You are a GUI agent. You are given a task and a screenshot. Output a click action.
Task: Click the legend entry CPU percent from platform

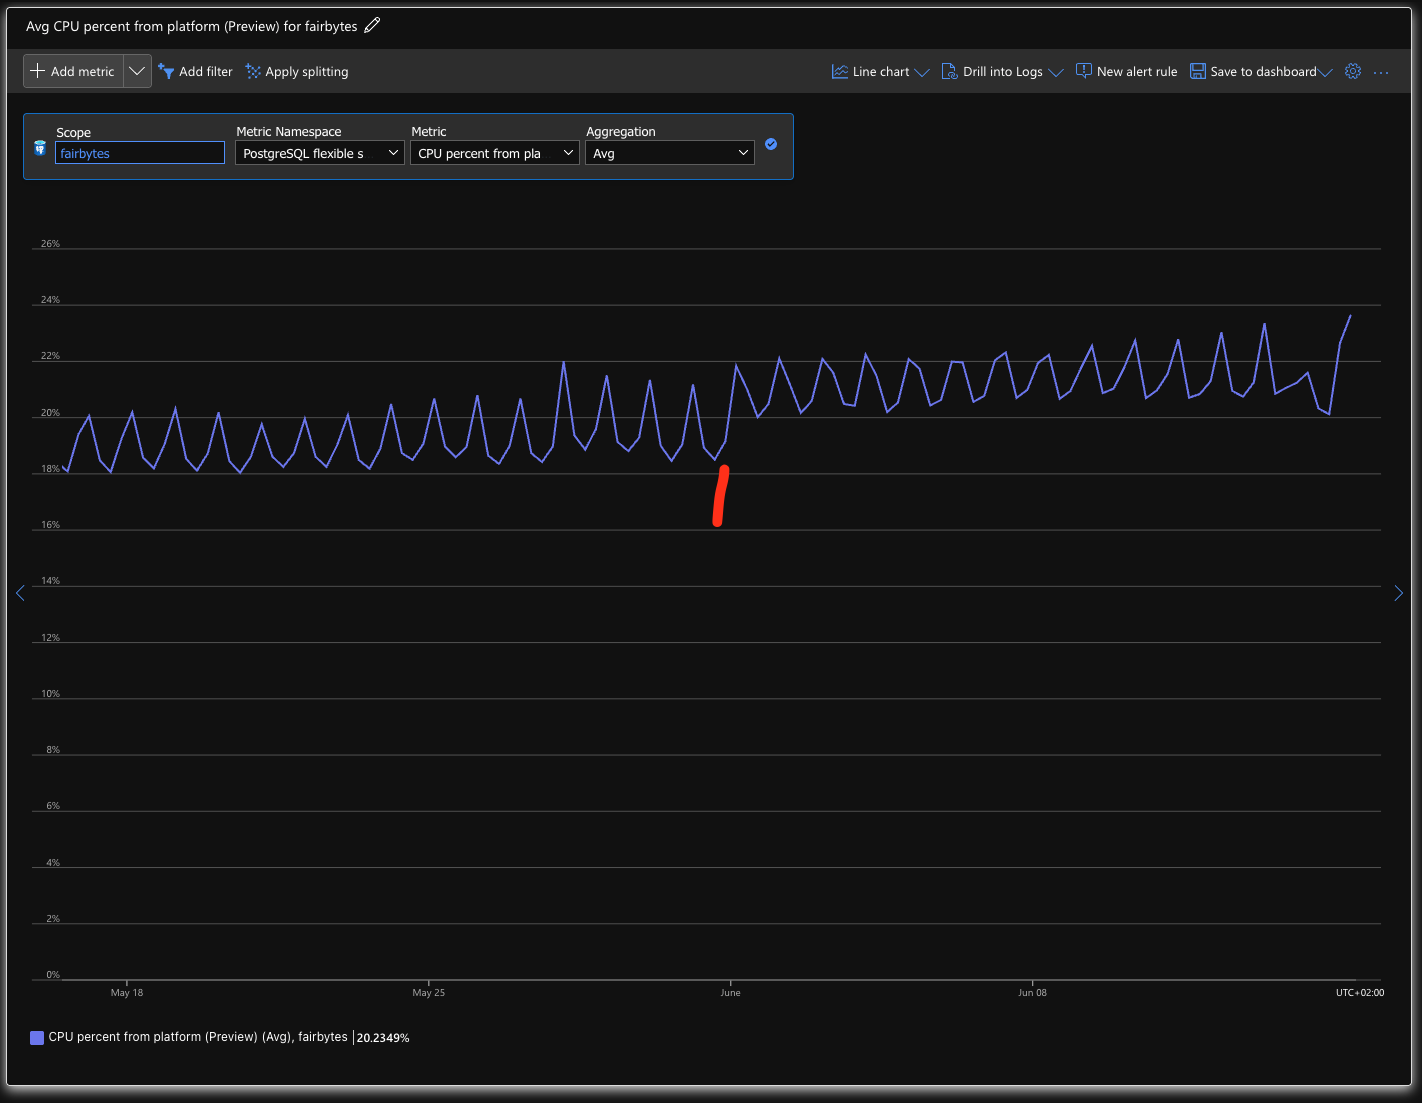(198, 1037)
